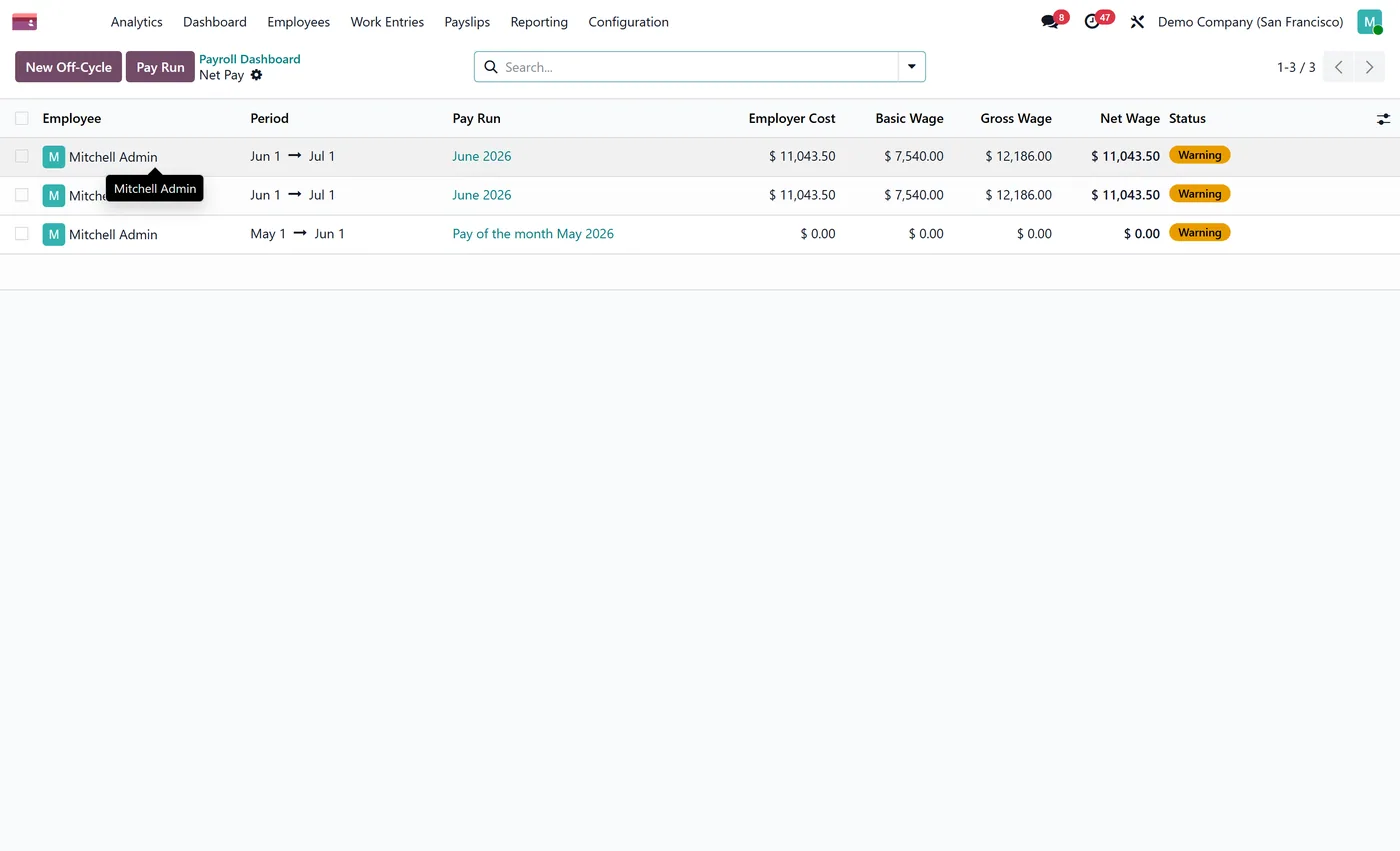
Task: Open the Demo Company switcher
Action: [x=1250, y=22]
